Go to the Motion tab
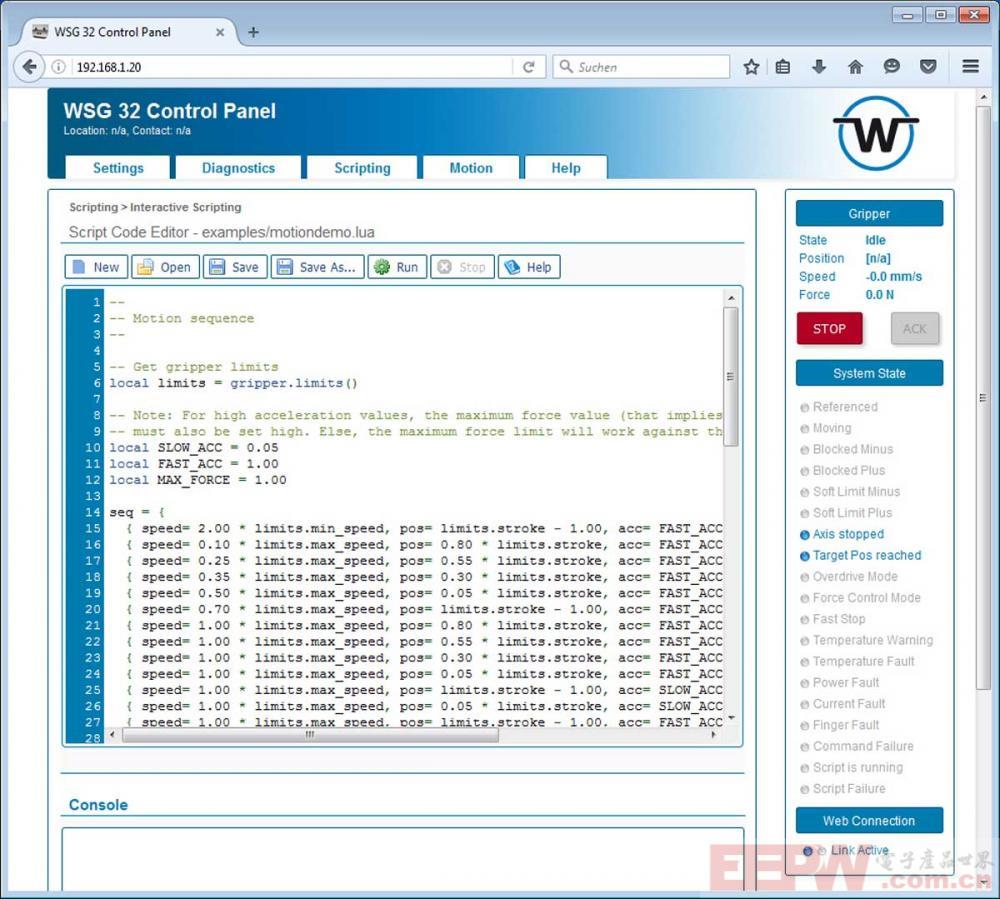This screenshot has width=1000, height=899. 471,168
